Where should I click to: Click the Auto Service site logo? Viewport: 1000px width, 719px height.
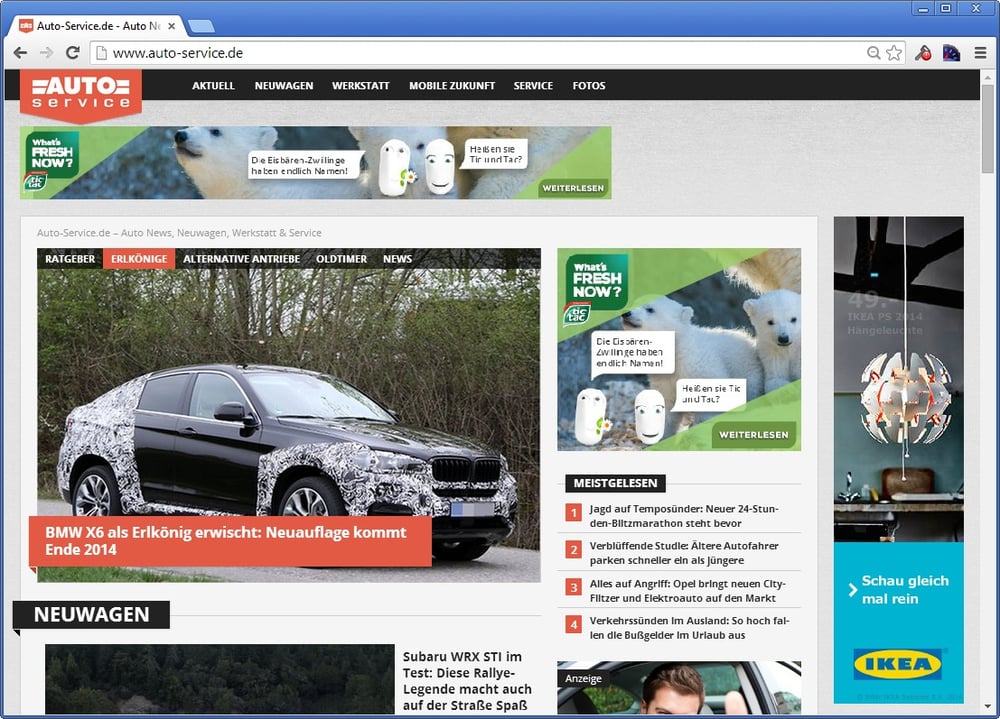point(80,94)
